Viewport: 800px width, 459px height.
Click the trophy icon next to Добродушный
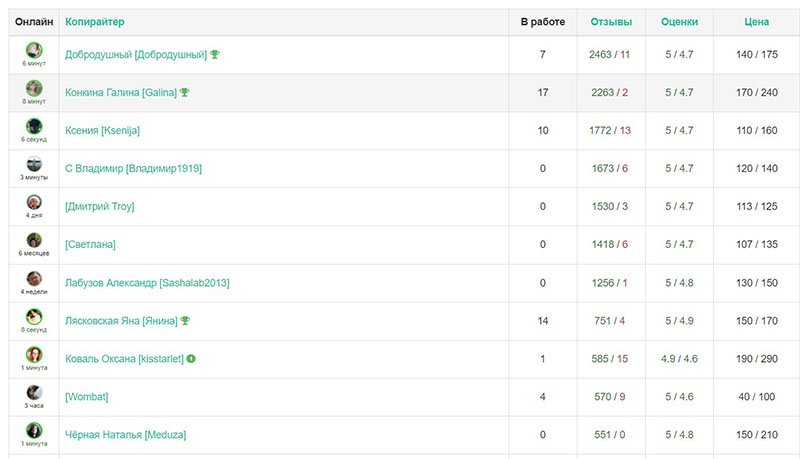pos(215,54)
